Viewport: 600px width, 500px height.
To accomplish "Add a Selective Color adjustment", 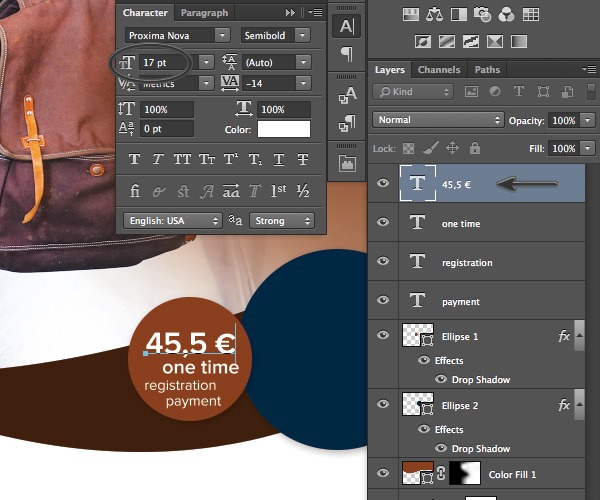I will 495,41.
